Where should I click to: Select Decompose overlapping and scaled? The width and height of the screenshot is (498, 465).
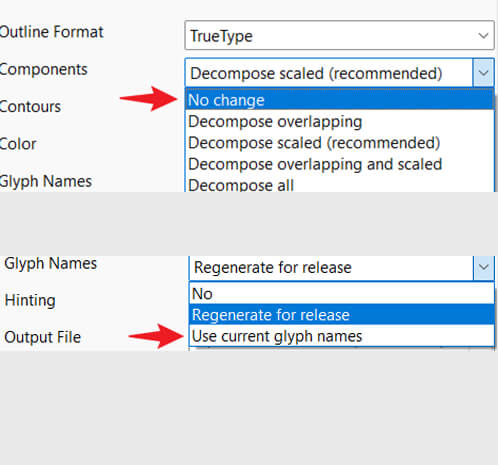coord(340,164)
